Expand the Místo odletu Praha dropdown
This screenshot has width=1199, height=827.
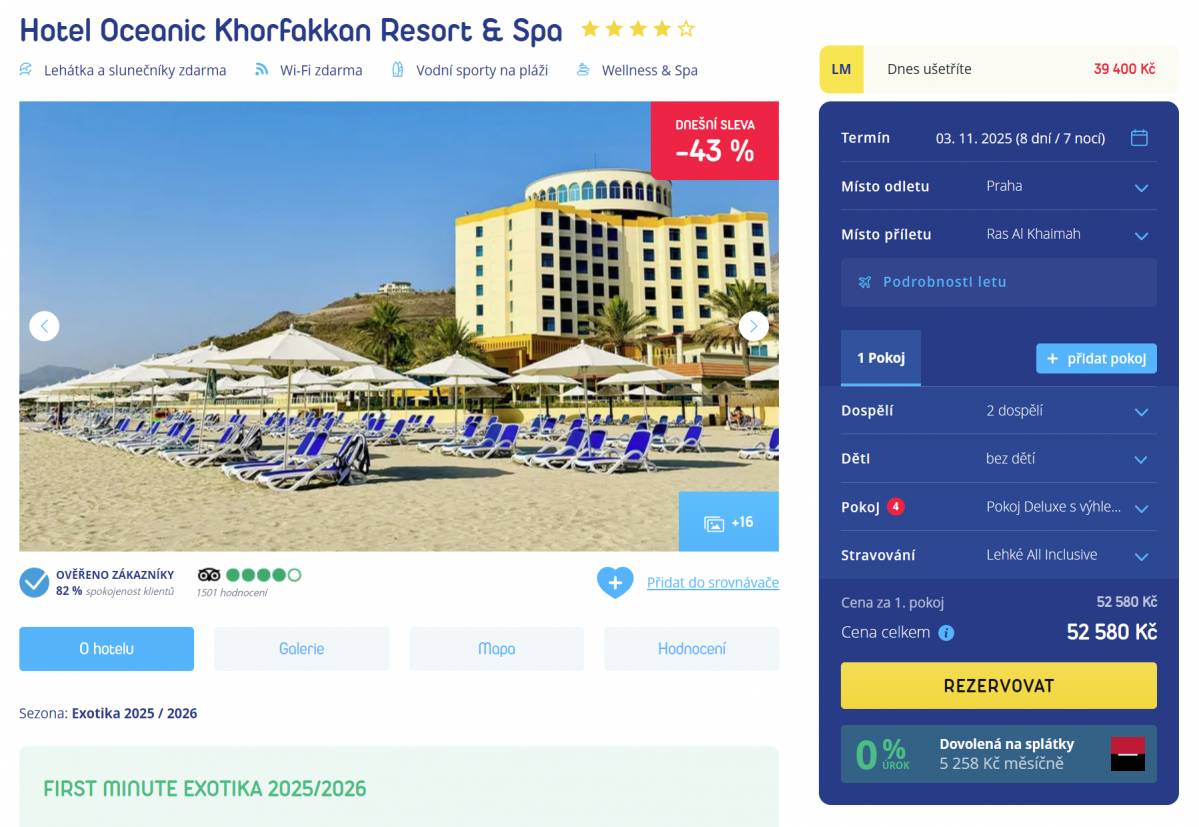pyautogui.click(x=999, y=186)
